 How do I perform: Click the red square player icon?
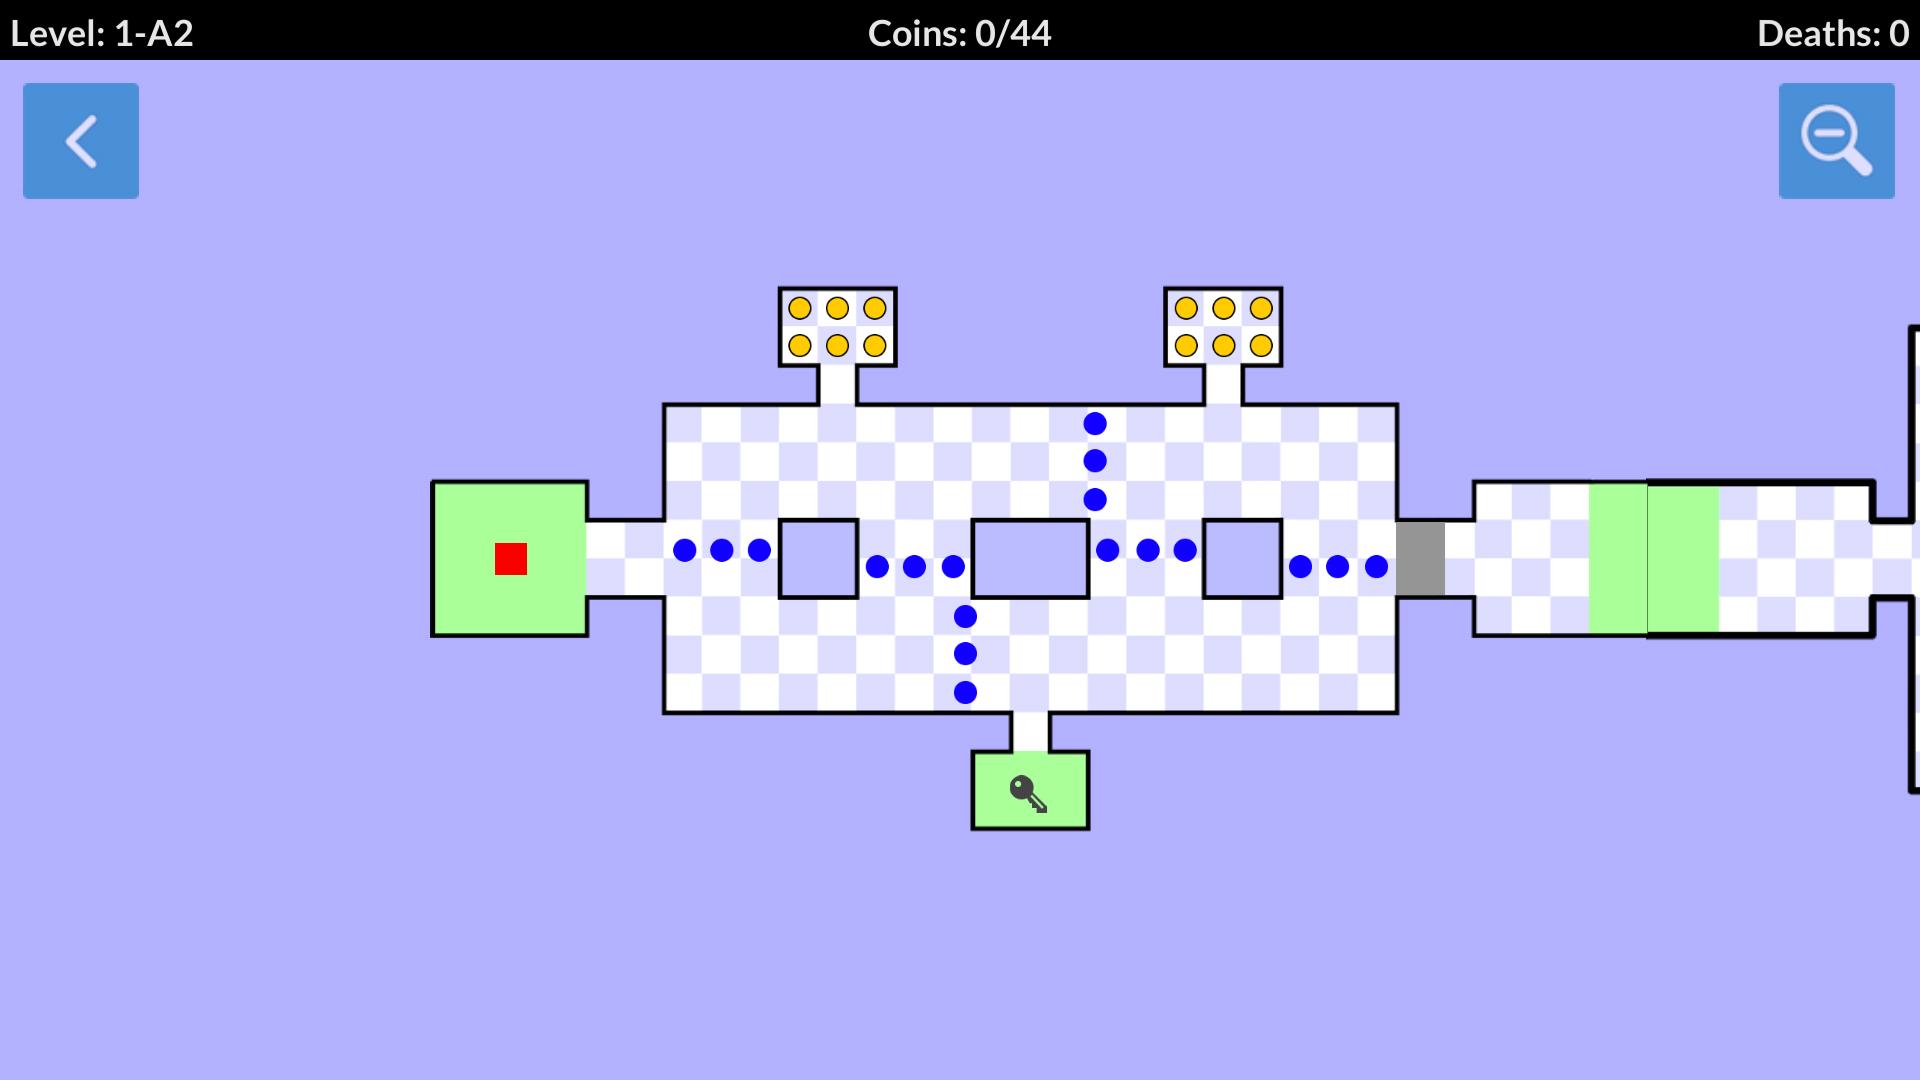(510, 558)
